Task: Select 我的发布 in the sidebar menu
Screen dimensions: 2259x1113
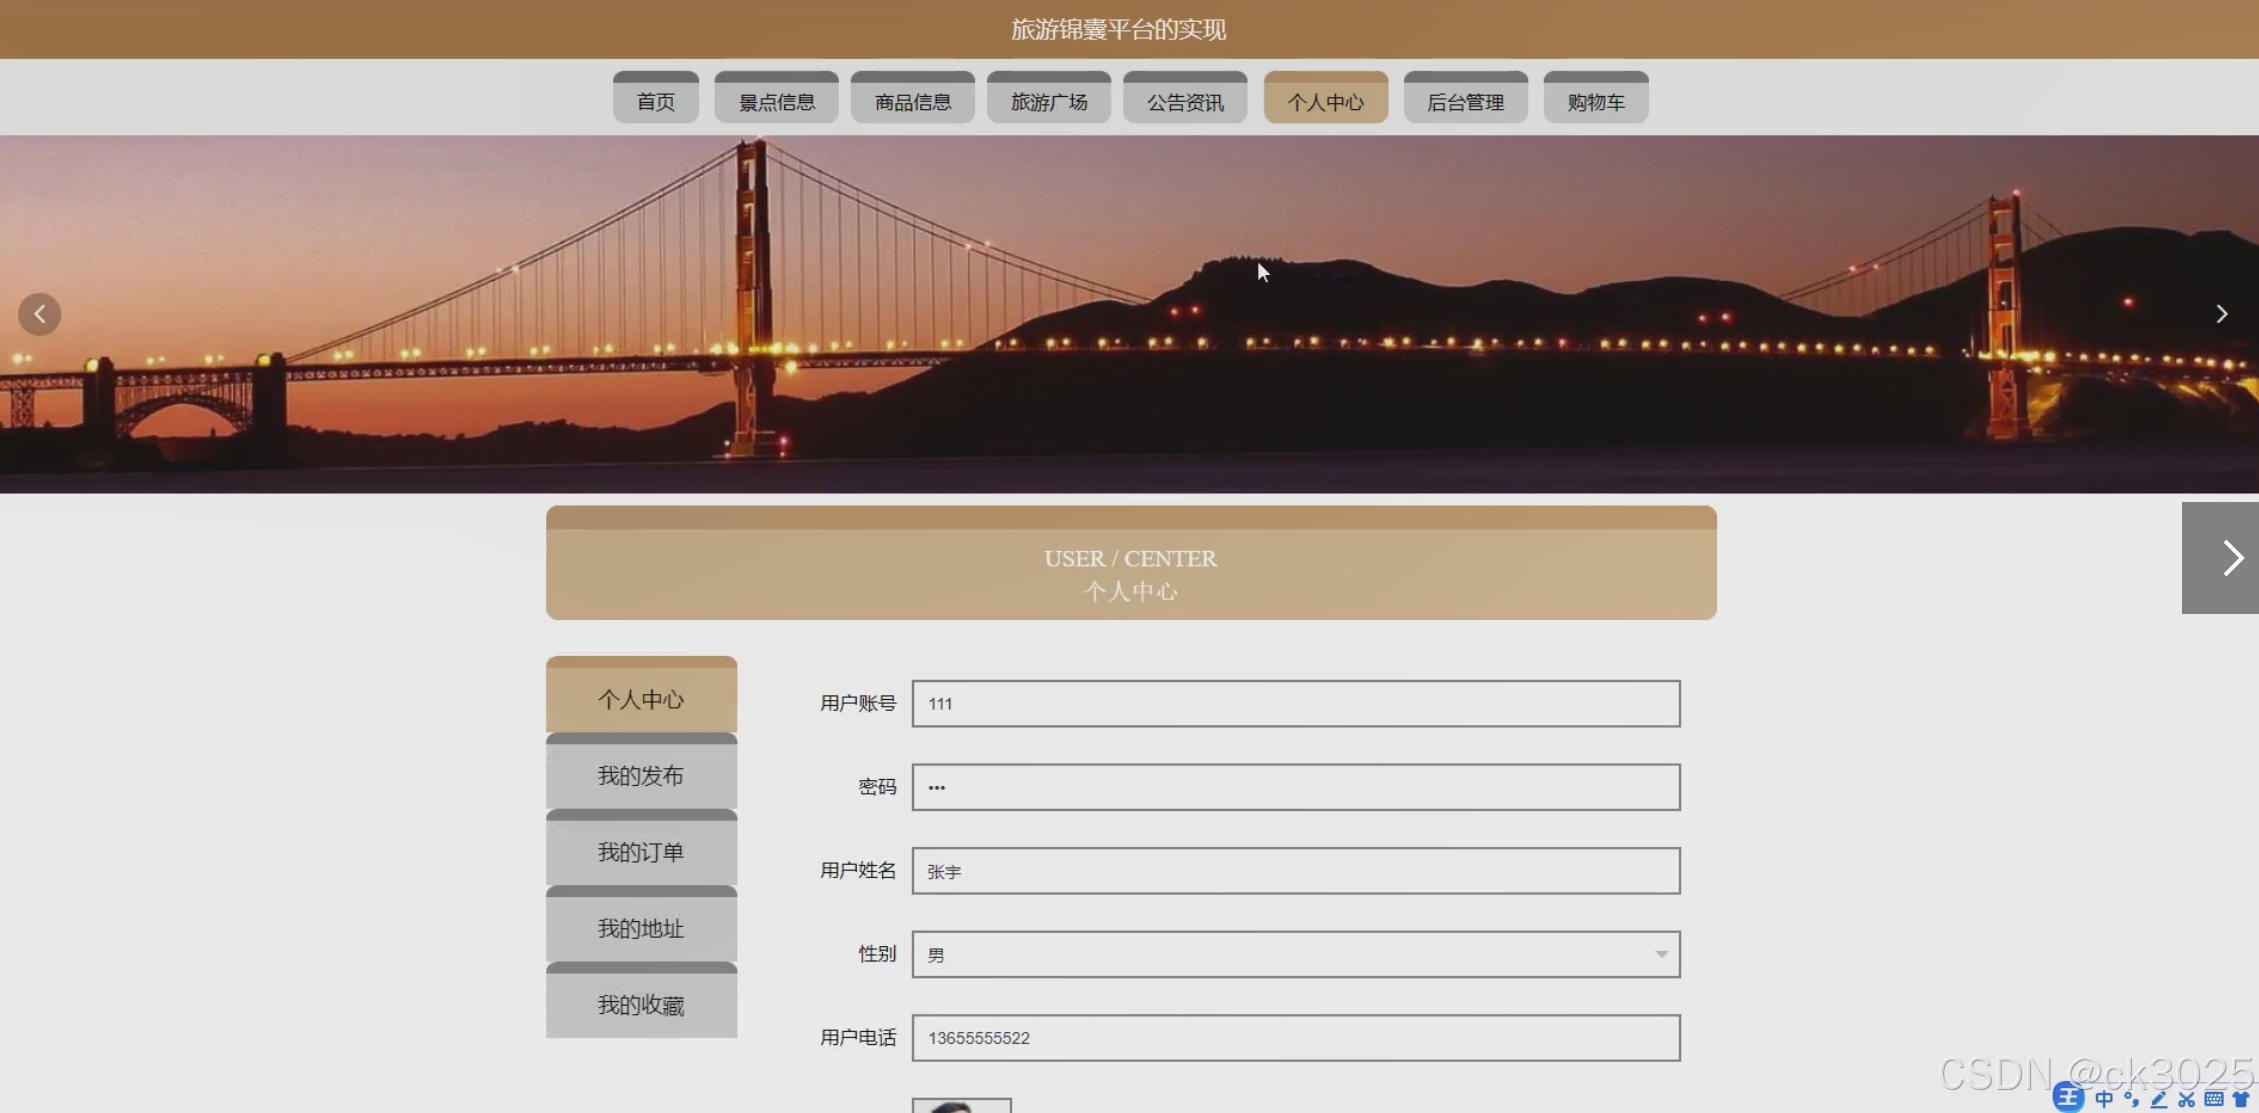Action: [x=641, y=776]
